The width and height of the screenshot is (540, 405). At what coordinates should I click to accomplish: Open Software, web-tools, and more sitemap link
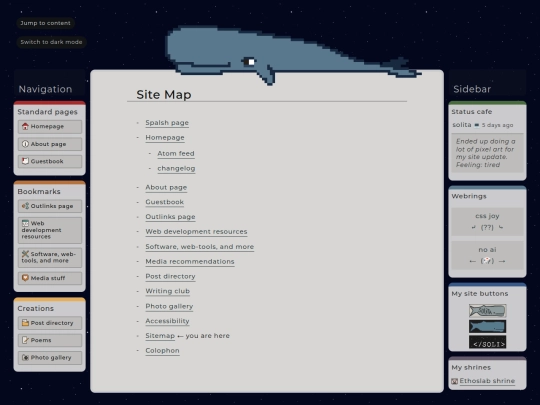200,247
